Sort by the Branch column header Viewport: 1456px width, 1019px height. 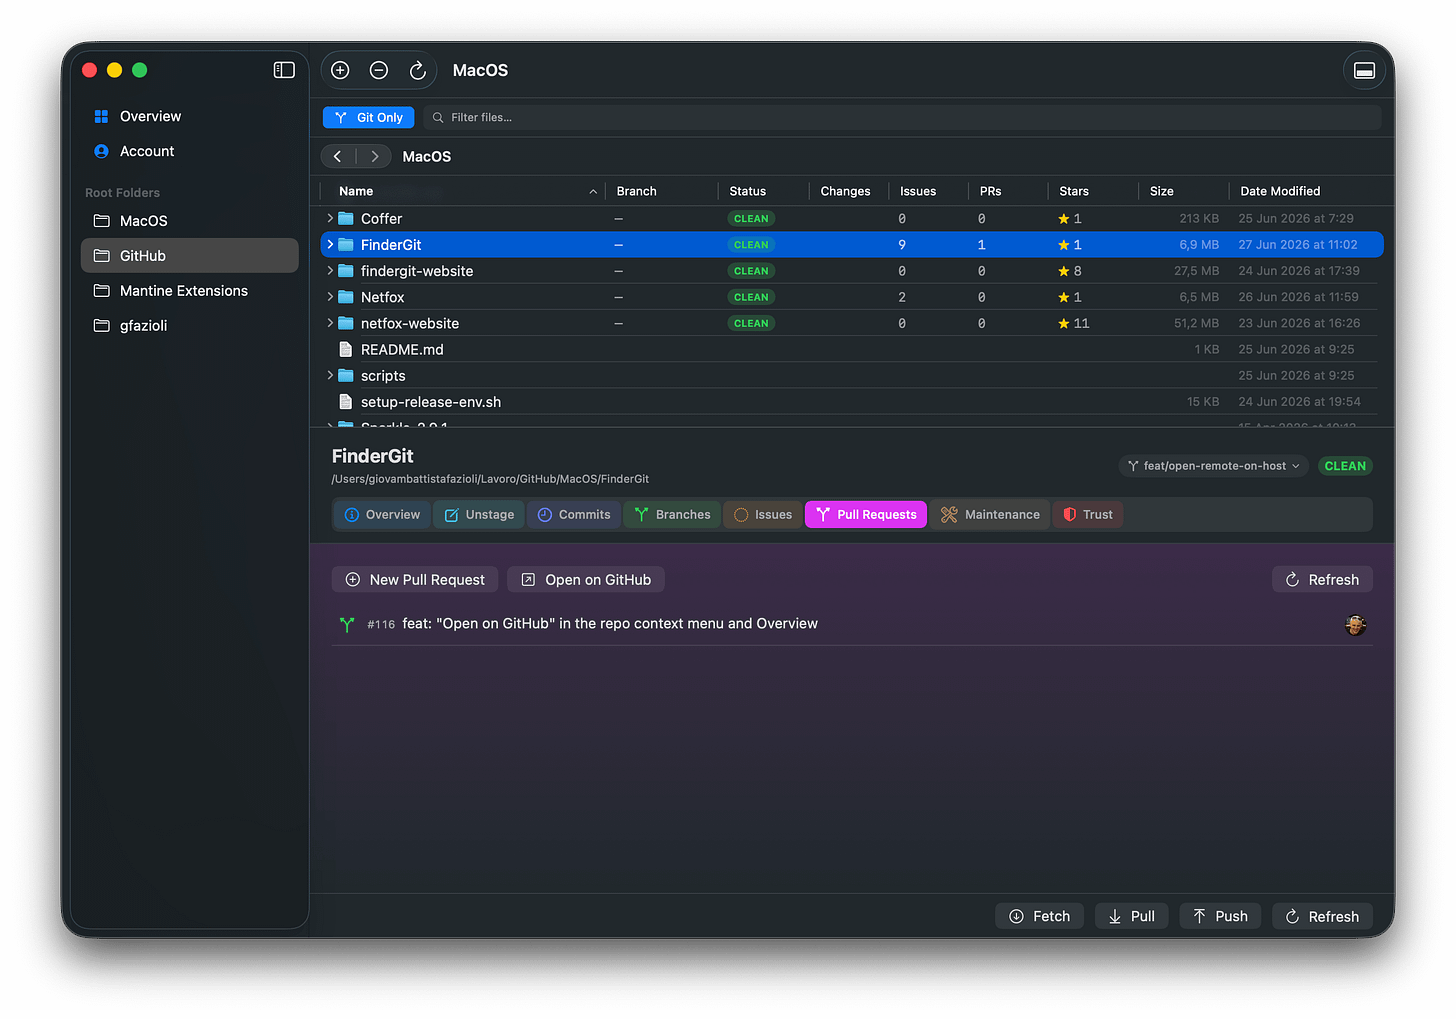636,191
